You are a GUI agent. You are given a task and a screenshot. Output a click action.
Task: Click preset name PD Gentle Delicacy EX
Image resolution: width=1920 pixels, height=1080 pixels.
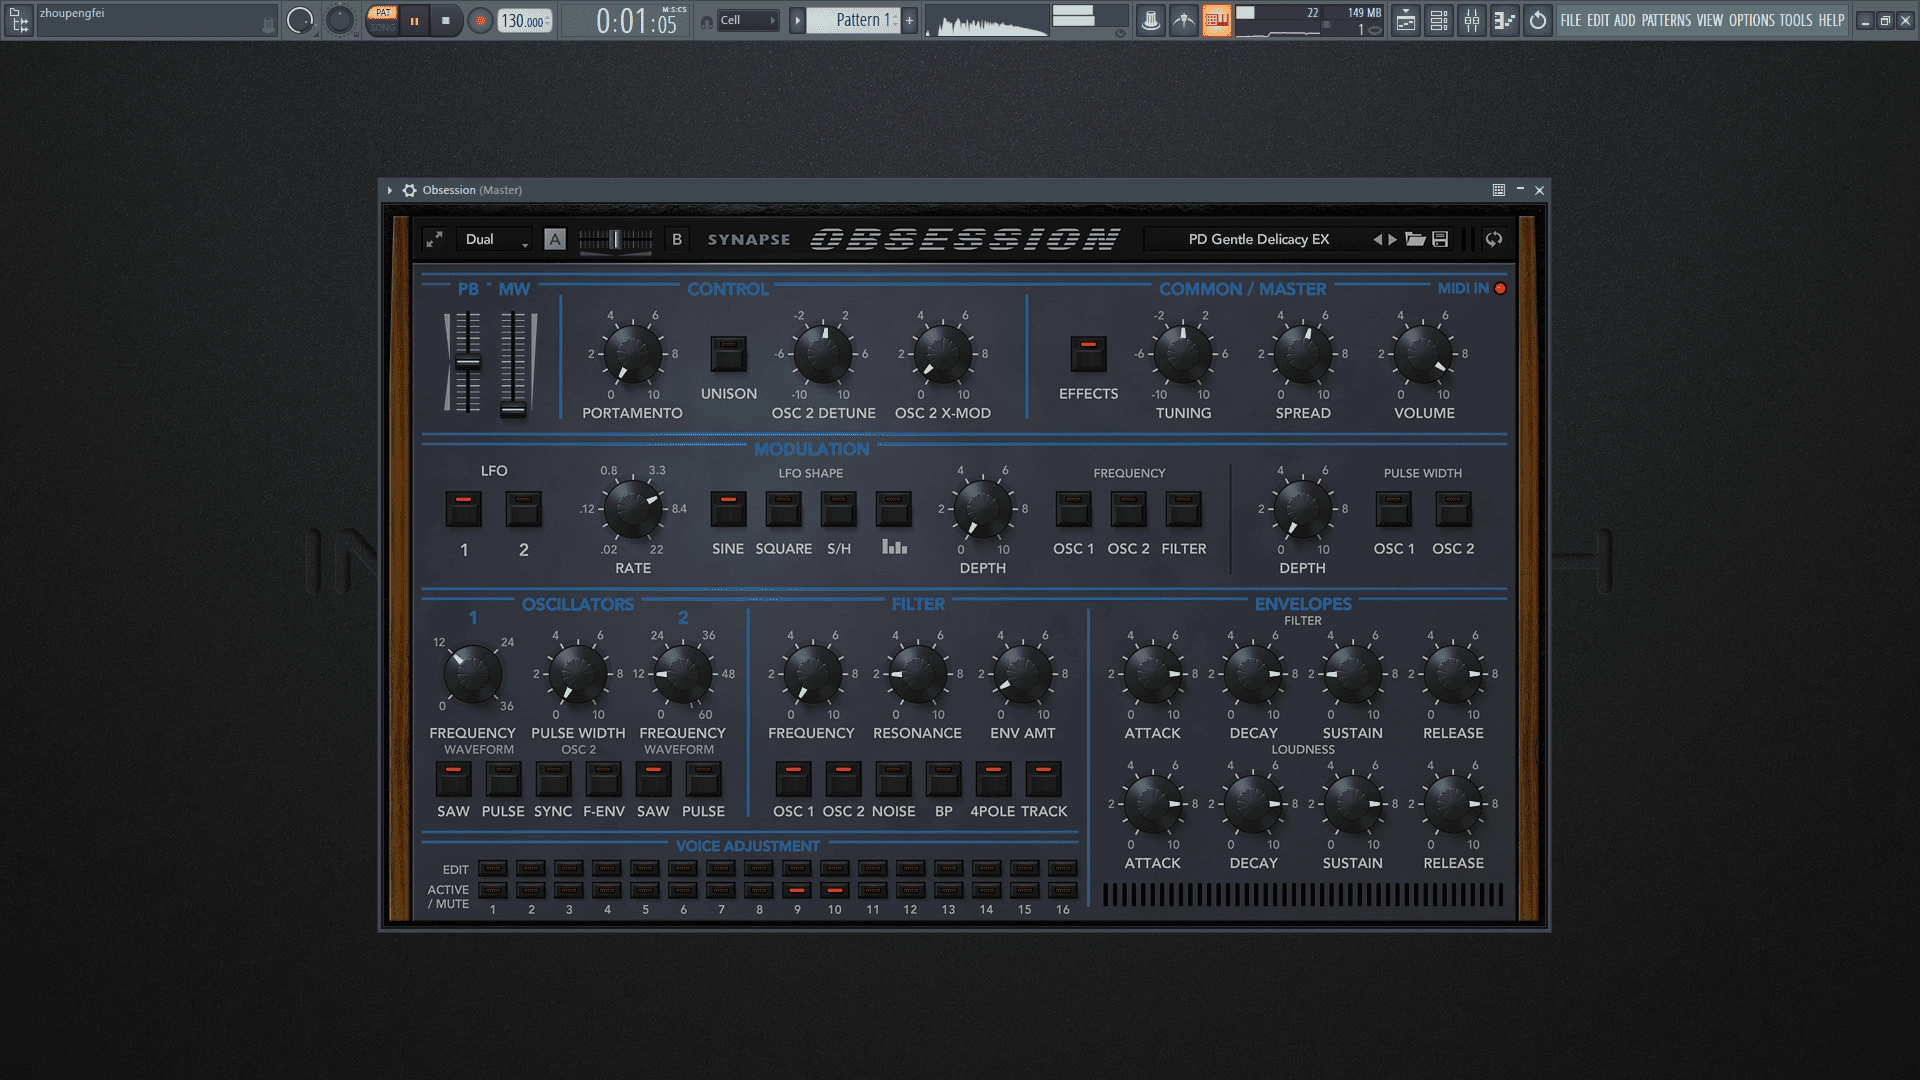pos(1258,239)
